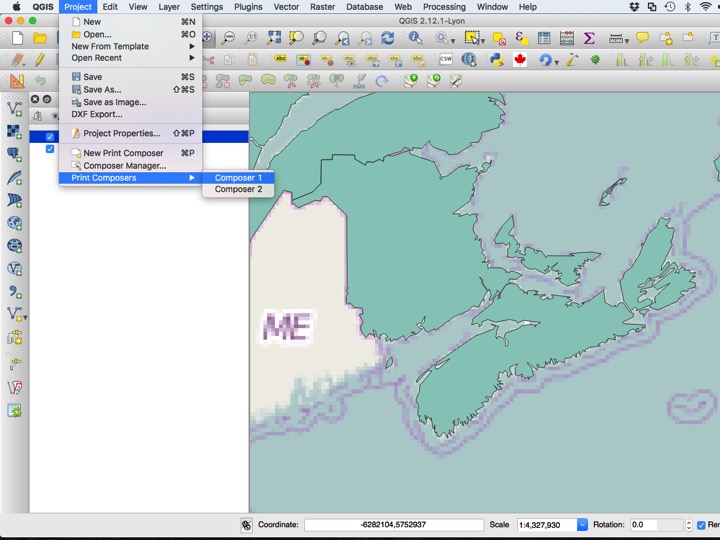The height and width of the screenshot is (540, 720).
Task: Expand Run Feature Action dropdown arrow
Action: (x=453, y=41)
